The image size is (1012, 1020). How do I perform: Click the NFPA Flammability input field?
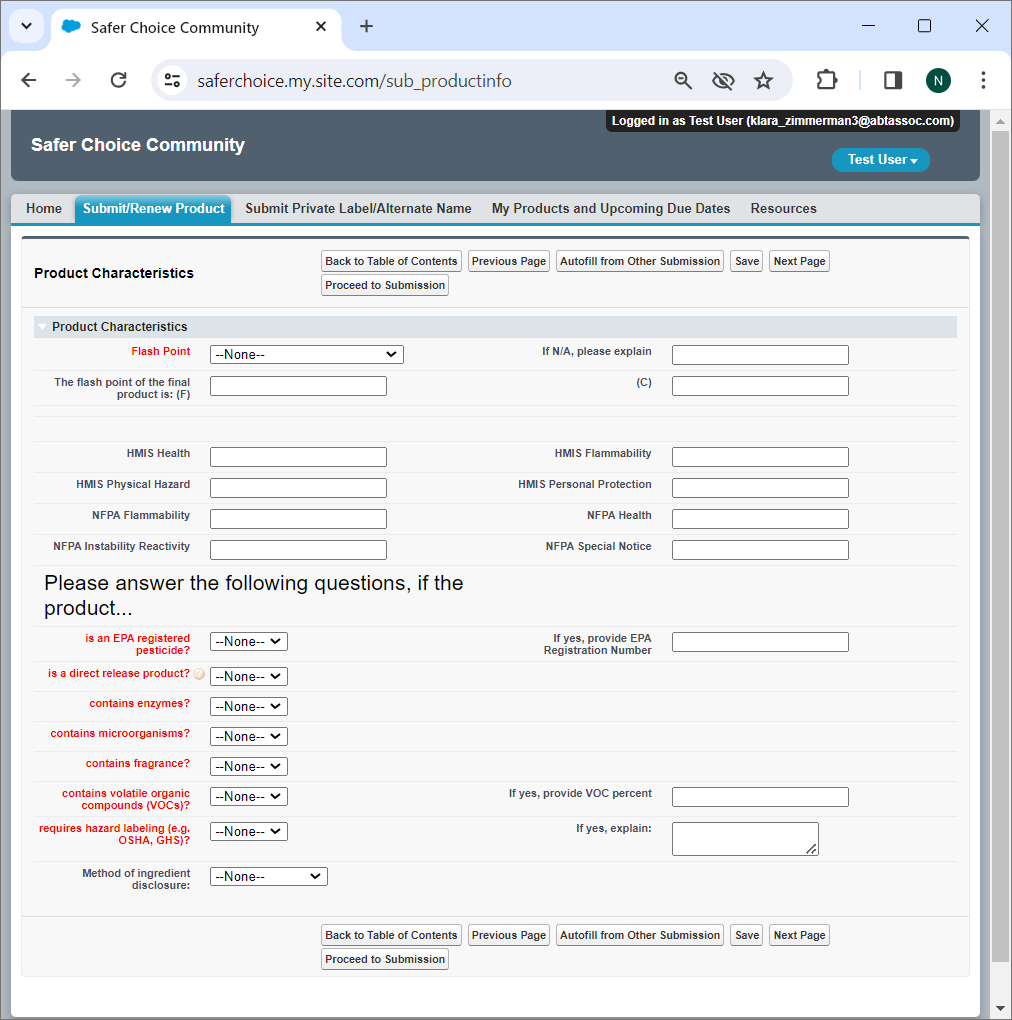pos(298,518)
